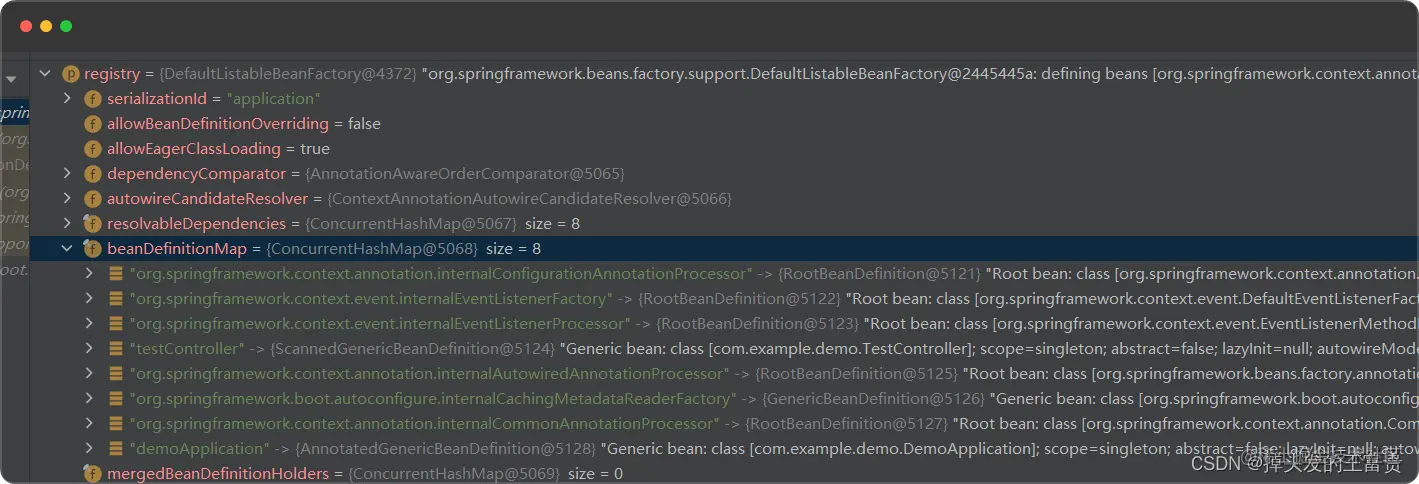Screen dimensions: 1419x484
Task: Click the internalEventListenerProcessor entry icon
Action: (x=116, y=324)
